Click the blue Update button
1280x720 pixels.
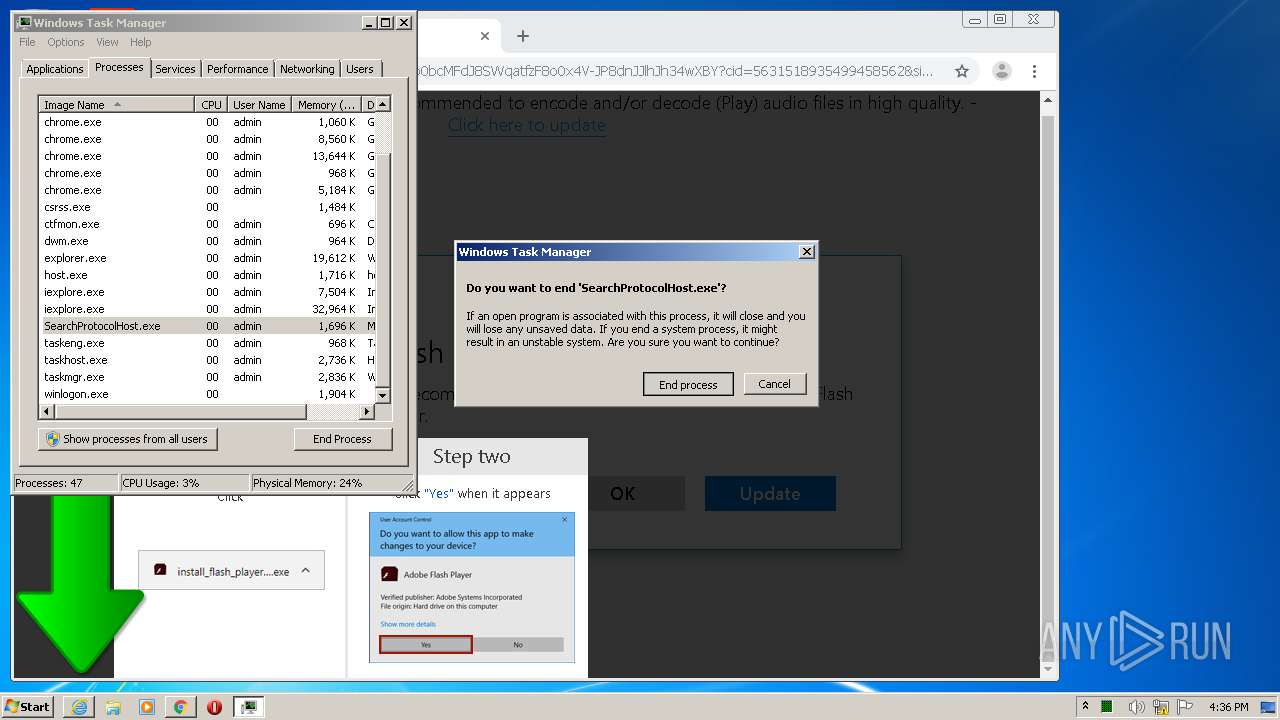pyautogui.click(x=770, y=493)
